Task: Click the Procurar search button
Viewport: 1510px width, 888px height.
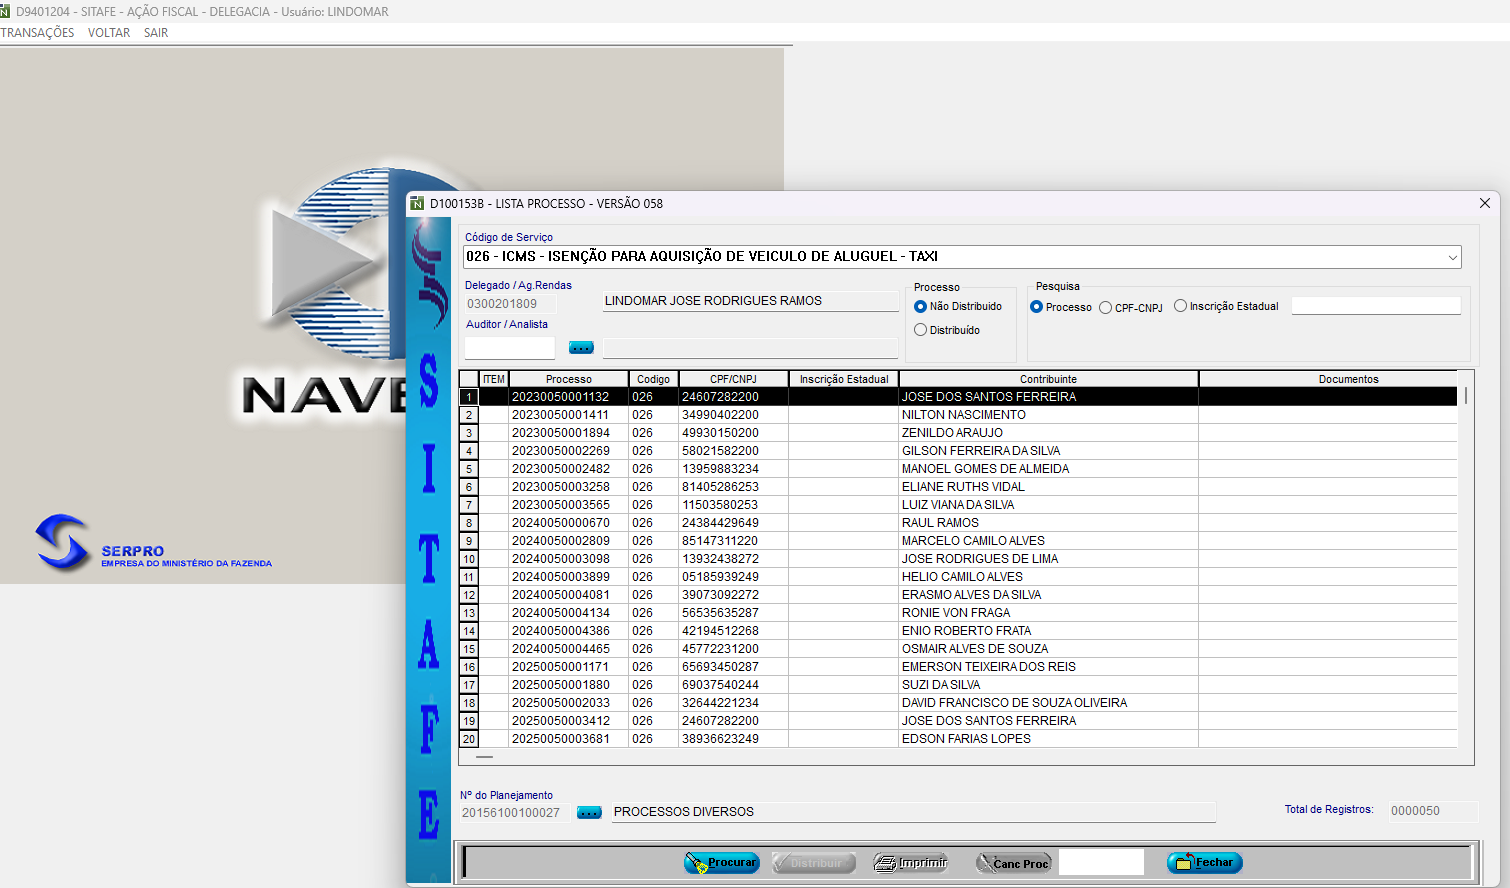Action: [x=722, y=862]
